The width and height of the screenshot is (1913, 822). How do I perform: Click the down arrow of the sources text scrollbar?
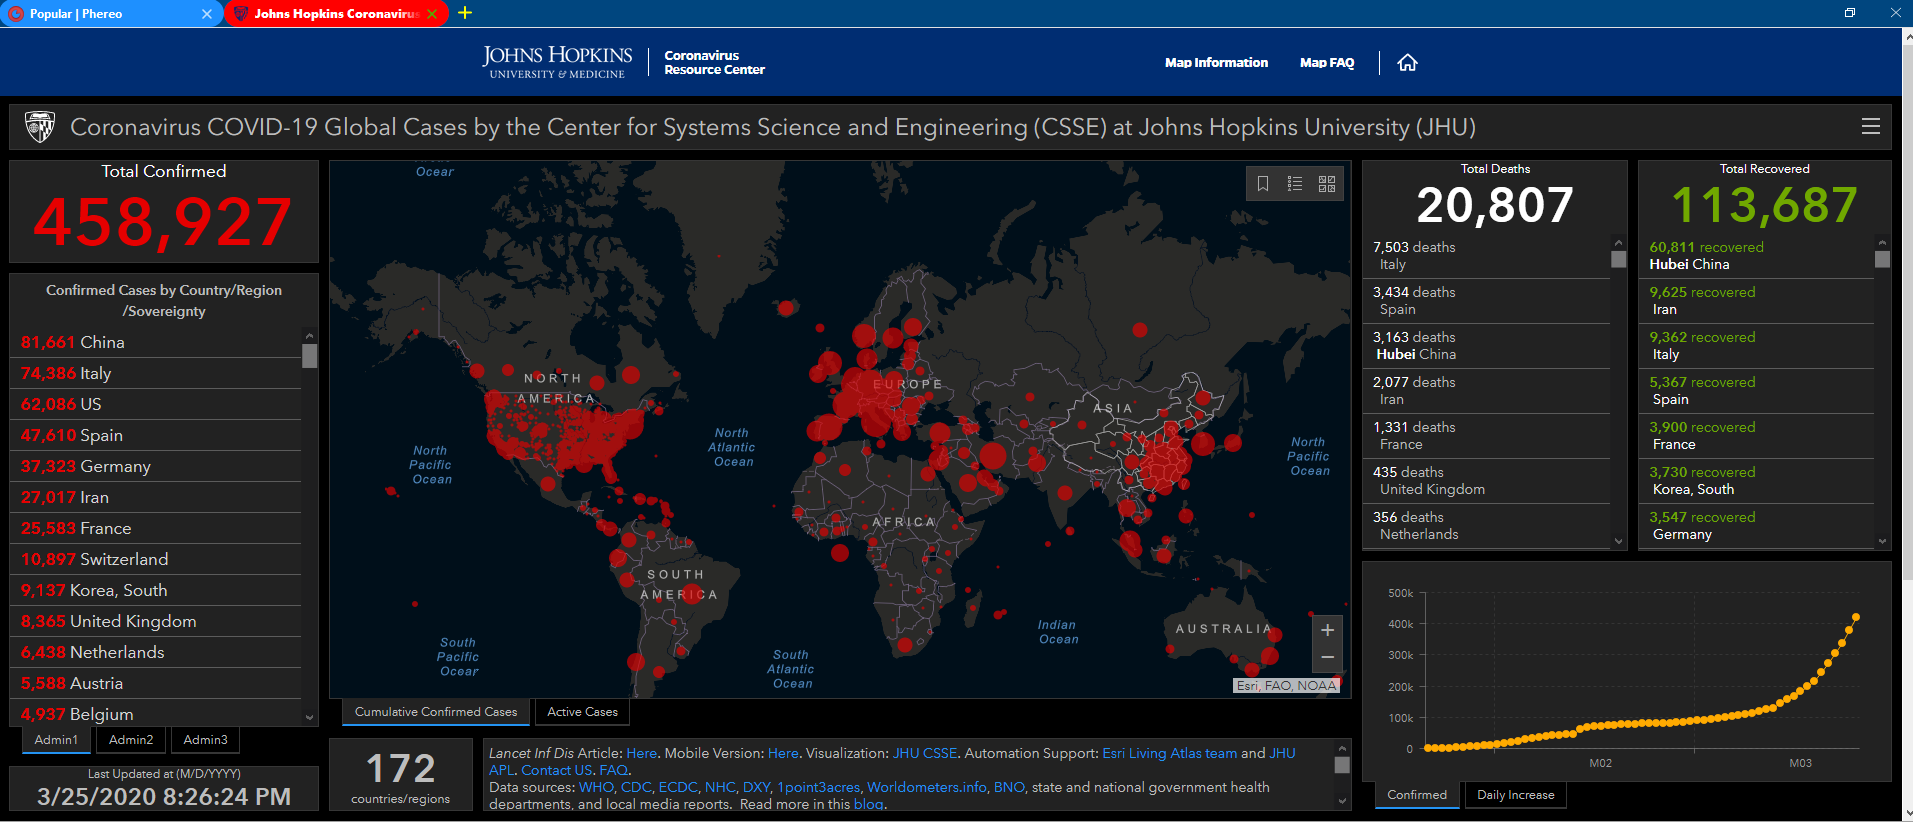1342,801
